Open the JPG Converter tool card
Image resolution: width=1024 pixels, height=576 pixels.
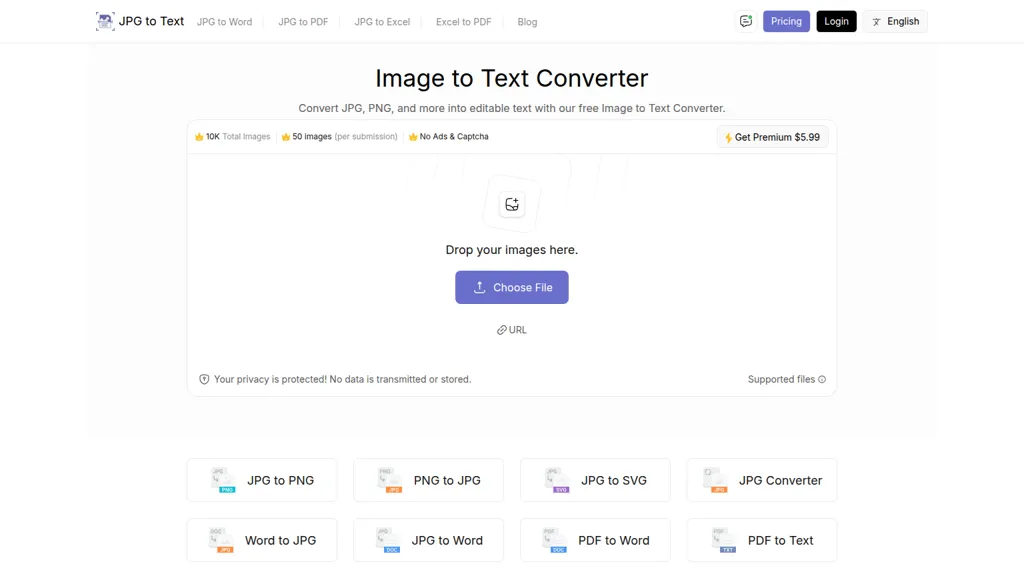(x=762, y=481)
